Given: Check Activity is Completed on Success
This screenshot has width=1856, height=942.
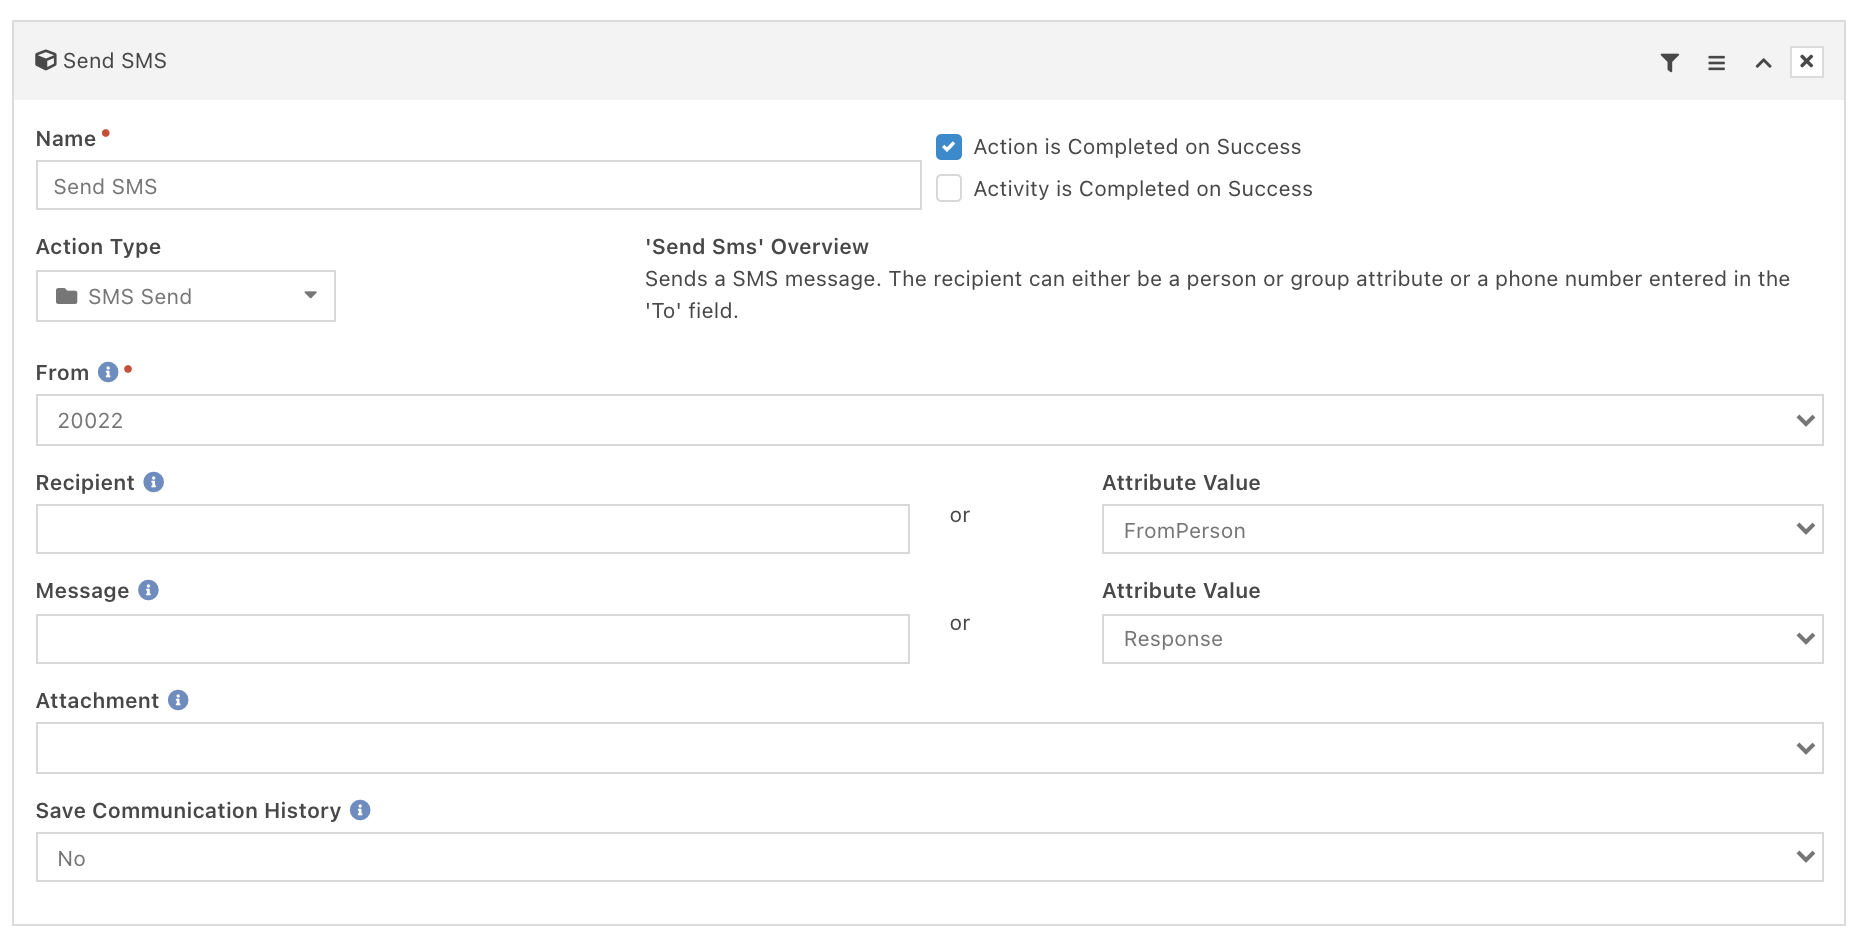Looking at the screenshot, I should coord(949,188).
